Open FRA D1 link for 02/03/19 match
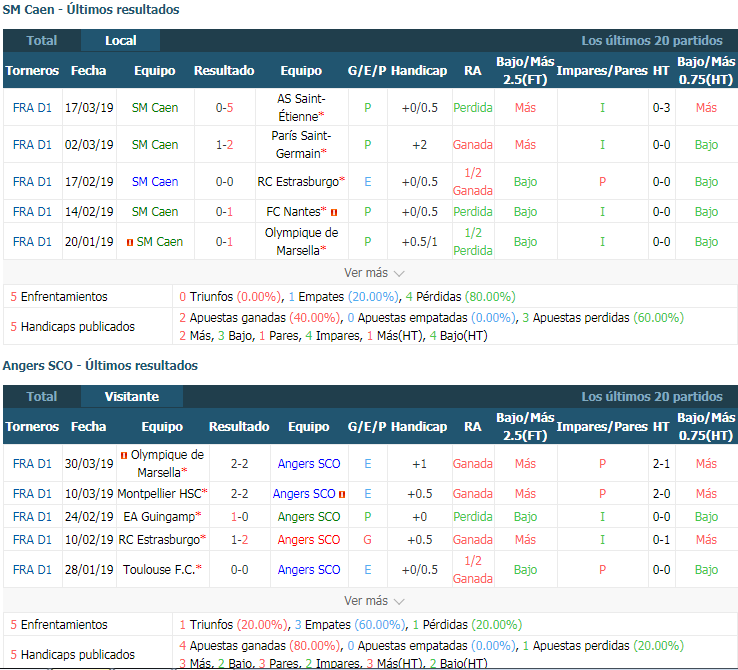 (32, 145)
